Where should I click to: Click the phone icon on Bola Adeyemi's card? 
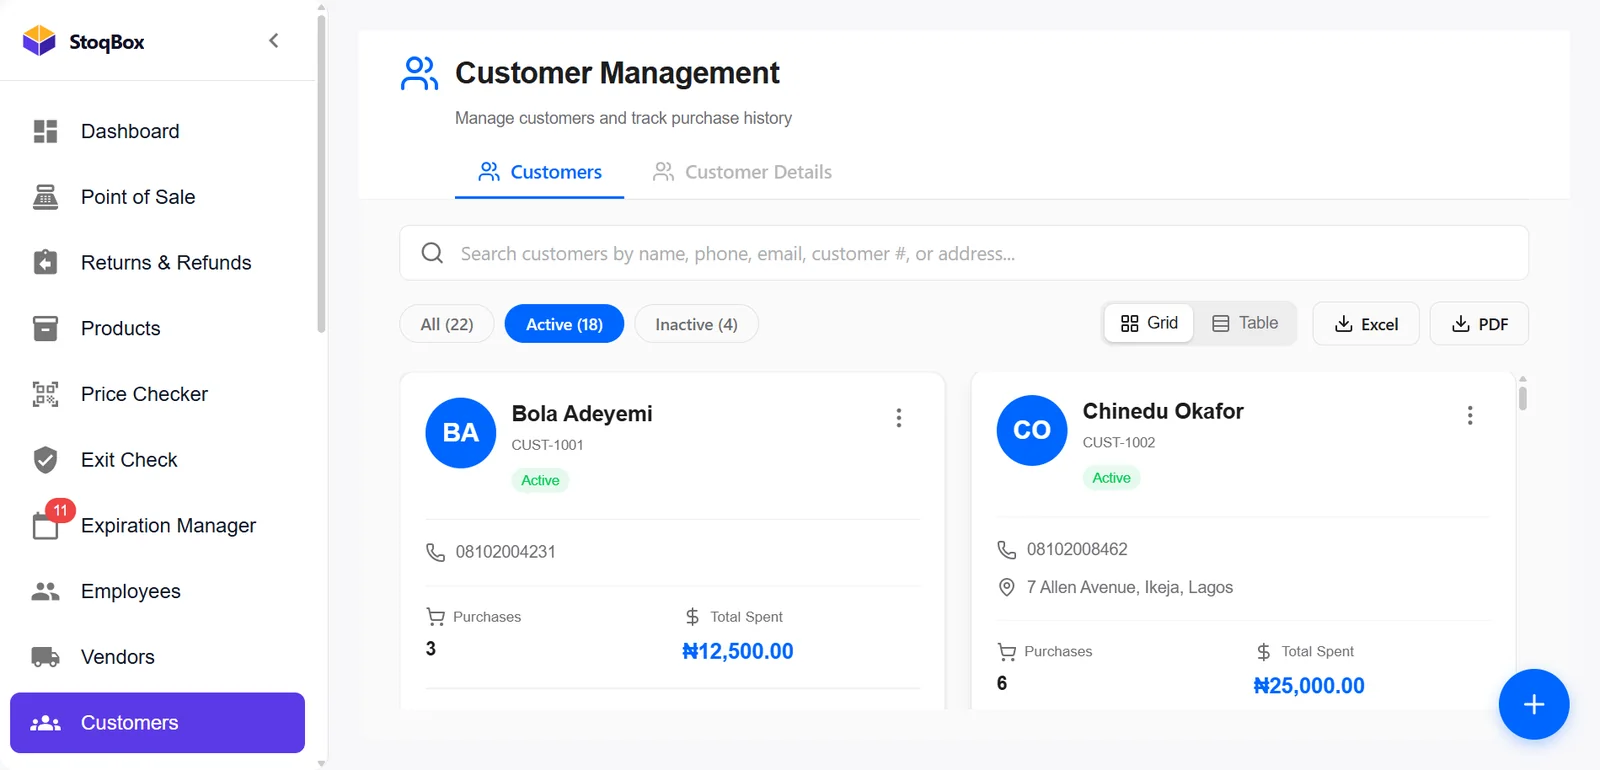pyautogui.click(x=436, y=552)
